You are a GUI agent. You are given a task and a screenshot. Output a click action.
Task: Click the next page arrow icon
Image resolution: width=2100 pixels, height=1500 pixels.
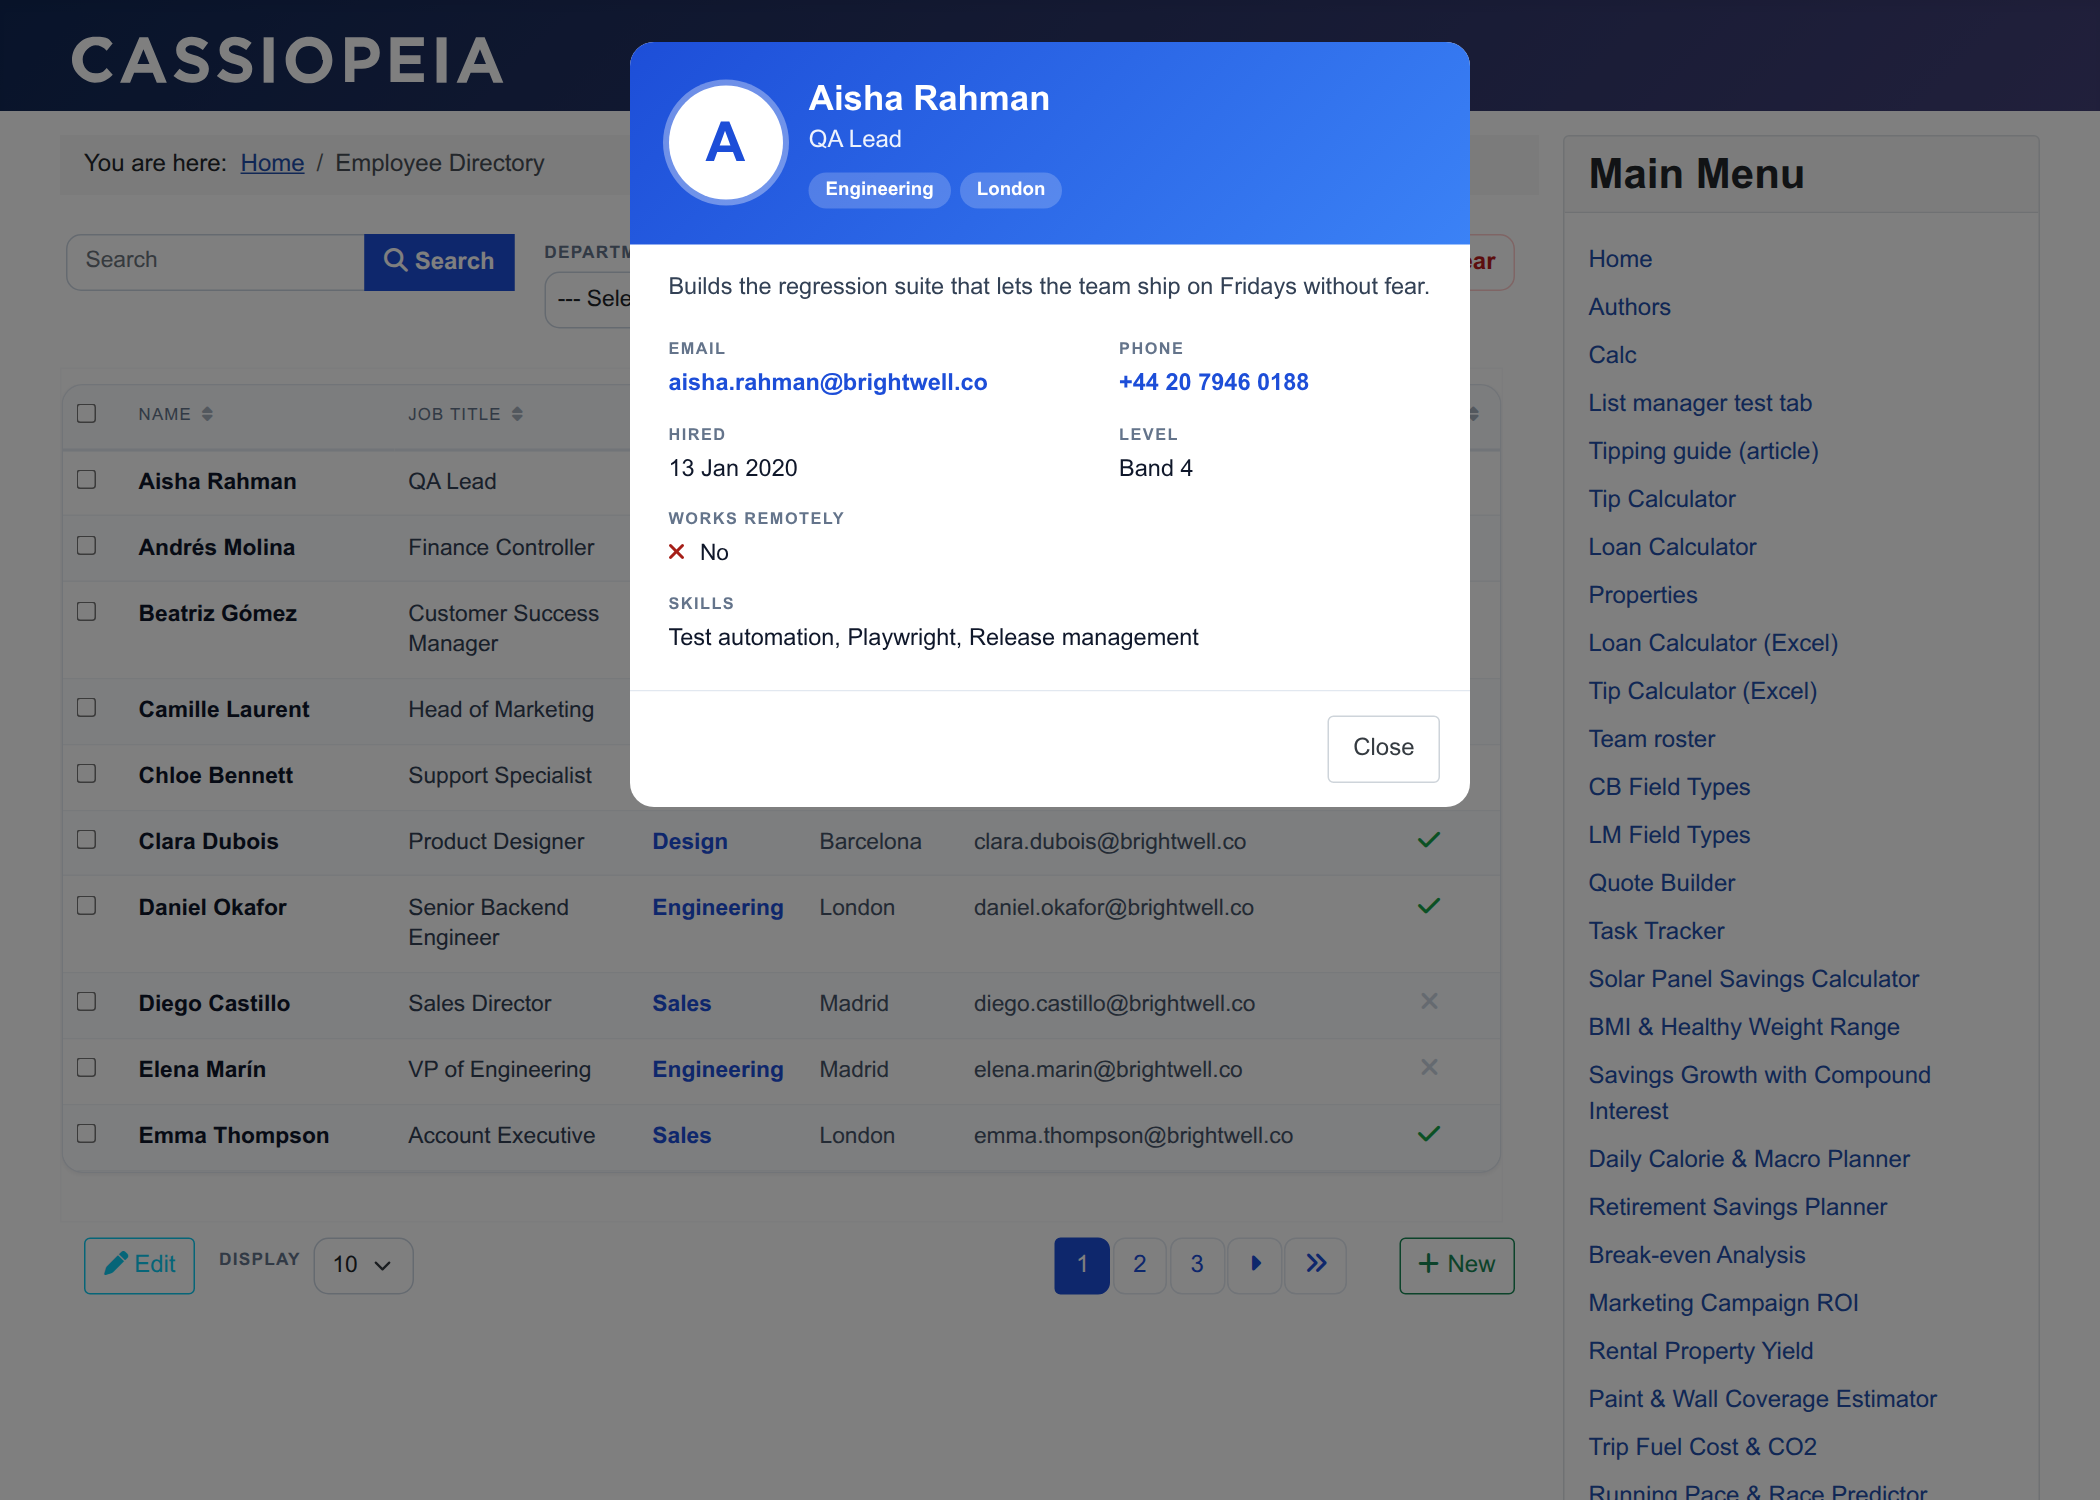click(1256, 1265)
